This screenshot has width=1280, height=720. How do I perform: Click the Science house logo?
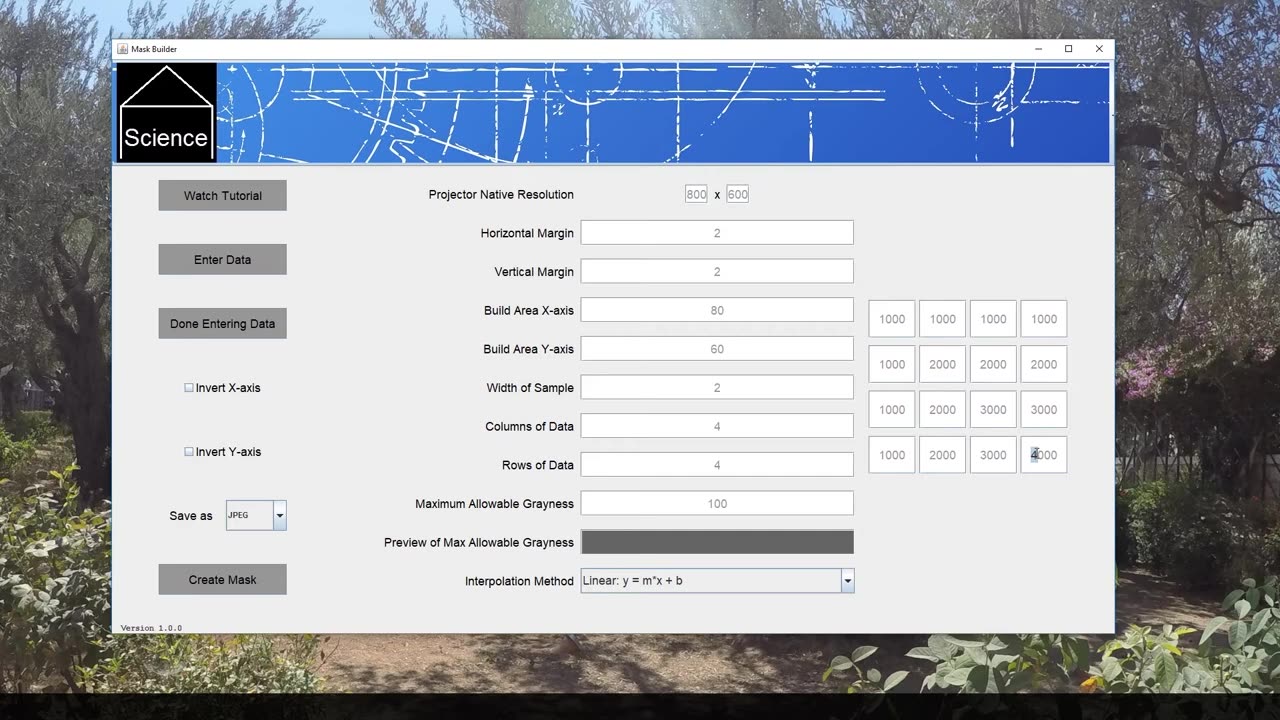tap(166, 111)
